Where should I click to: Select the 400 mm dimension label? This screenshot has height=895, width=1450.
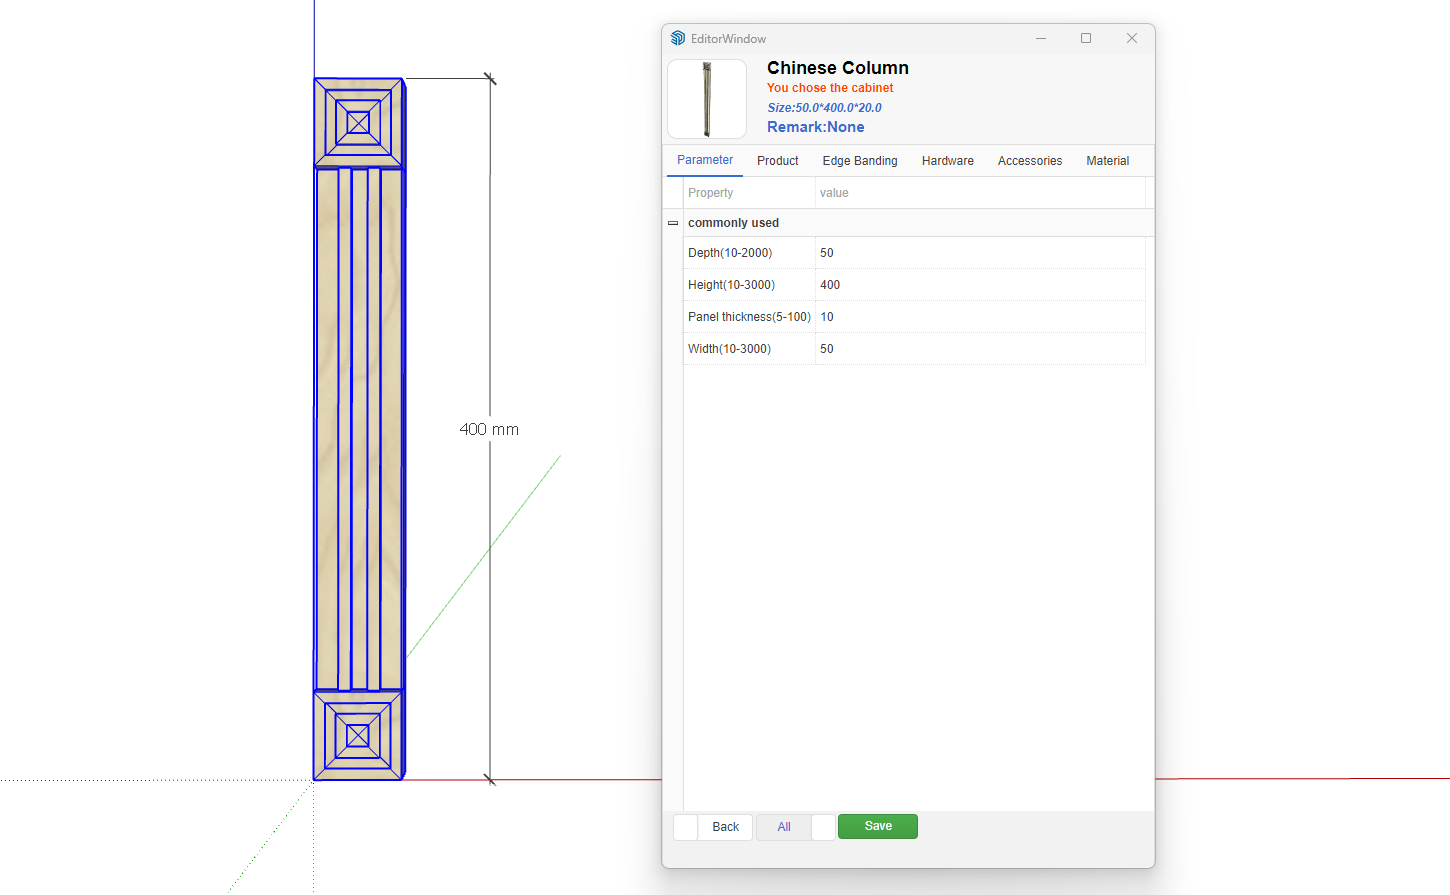pyautogui.click(x=489, y=429)
